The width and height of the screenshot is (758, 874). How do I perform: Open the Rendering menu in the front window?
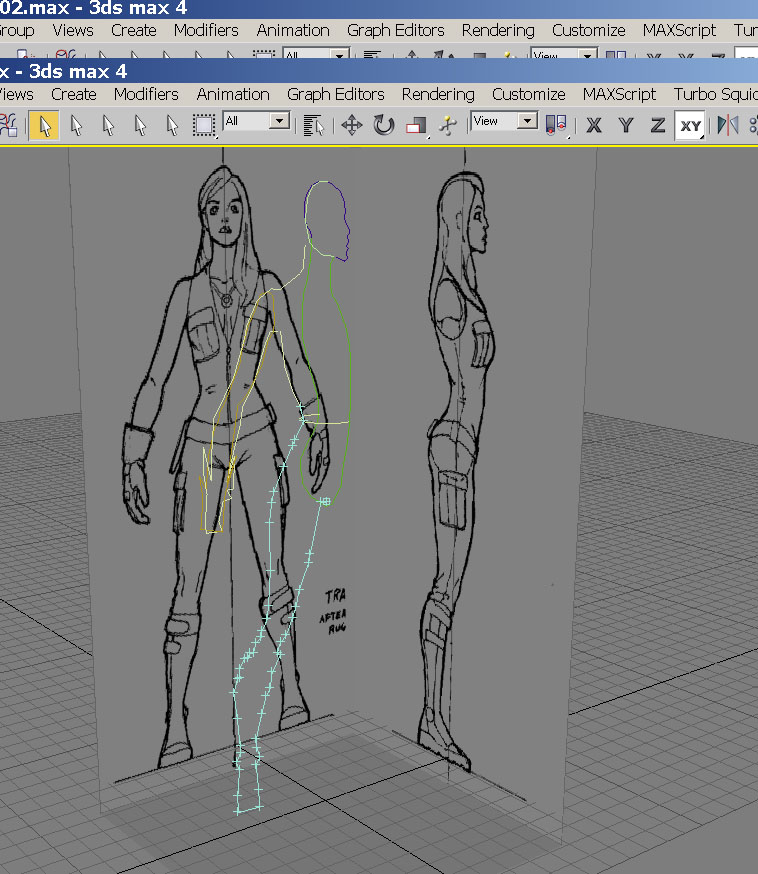[438, 94]
